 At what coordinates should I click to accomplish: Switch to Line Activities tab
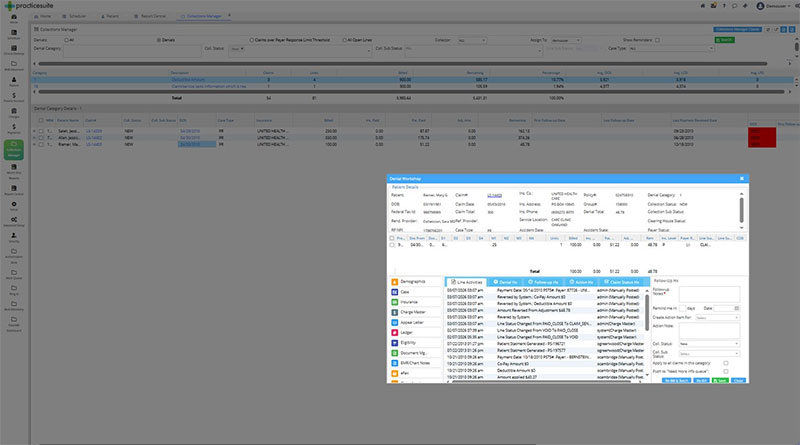[466, 282]
